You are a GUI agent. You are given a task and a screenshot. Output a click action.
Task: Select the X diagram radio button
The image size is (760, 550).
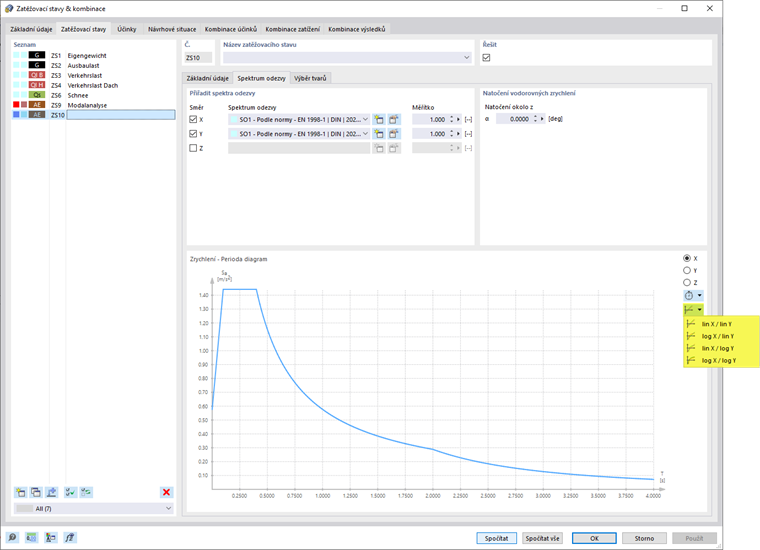click(687, 258)
